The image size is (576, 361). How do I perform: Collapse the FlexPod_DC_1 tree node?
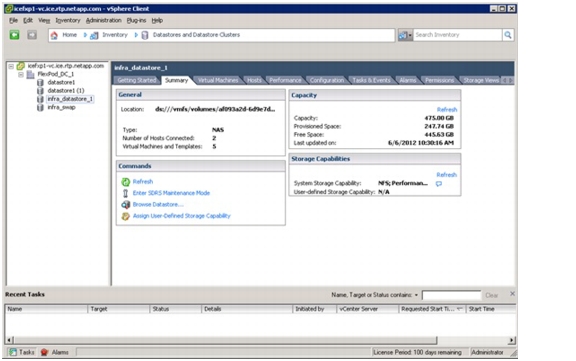coord(21,75)
